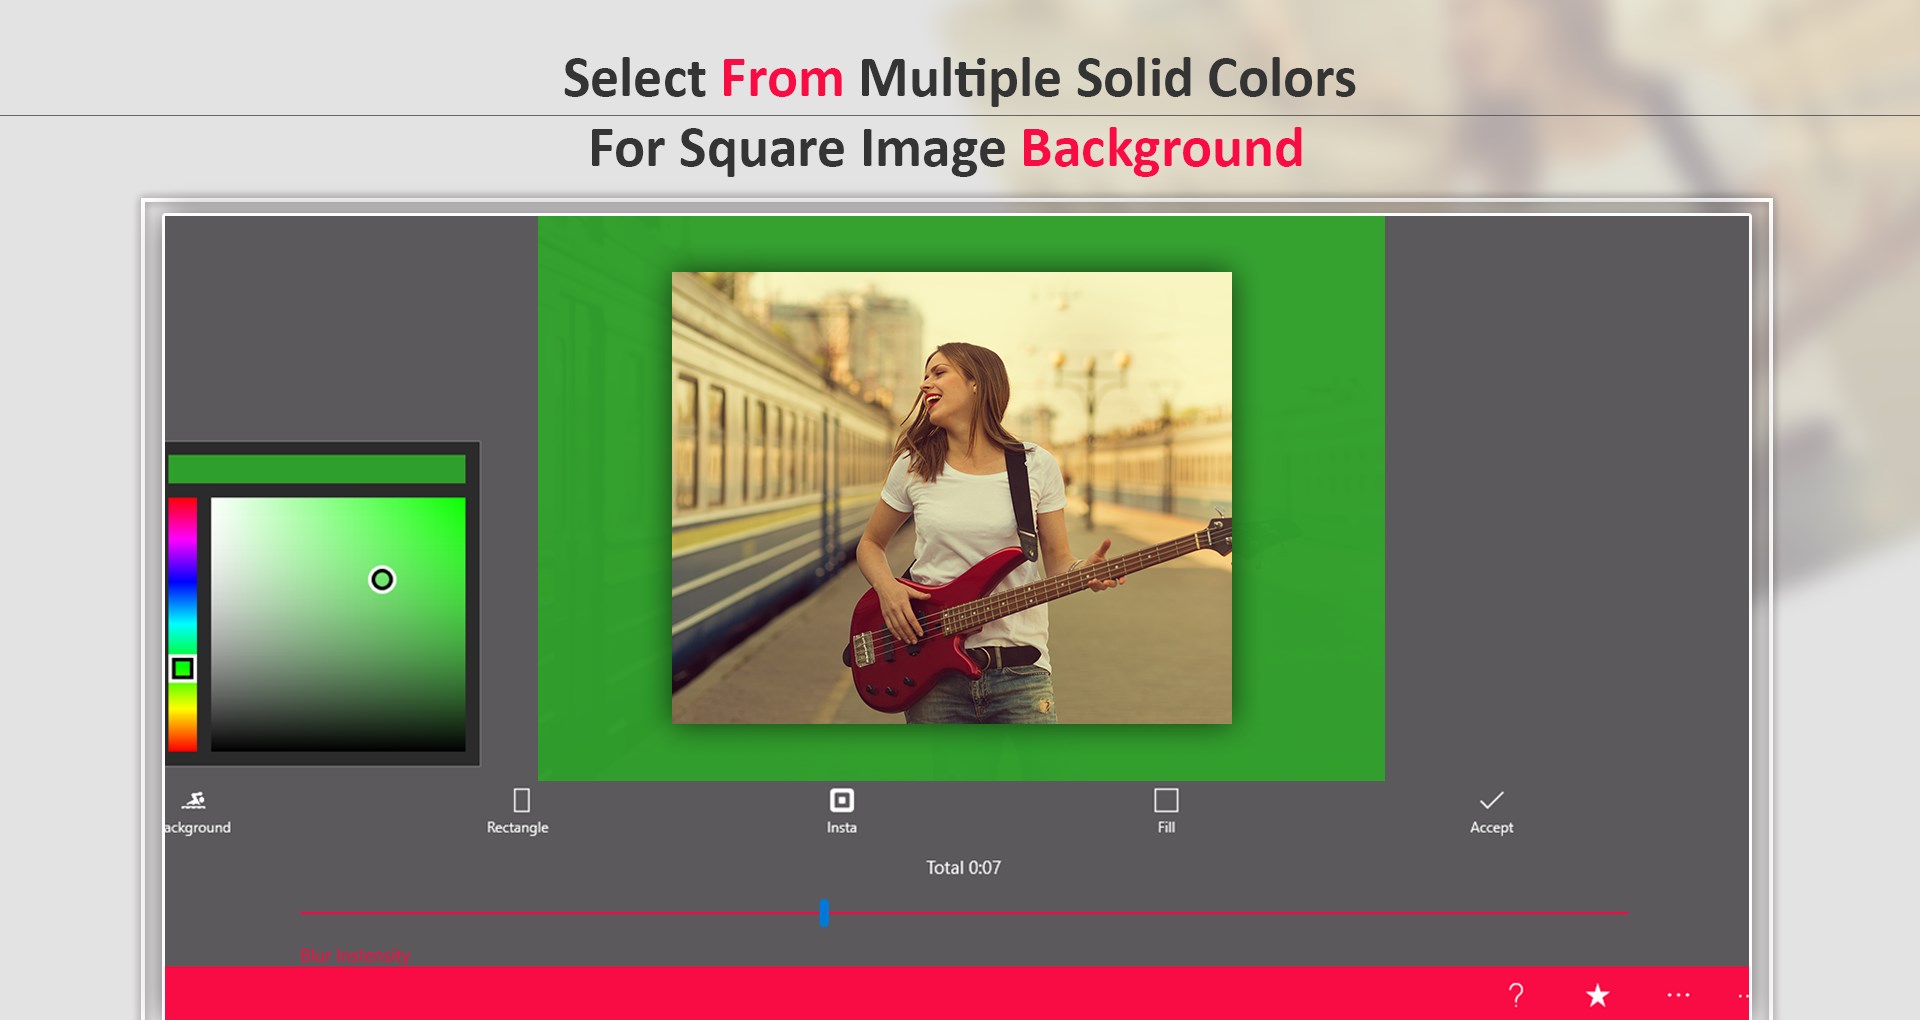Click the blue slider handle
1920x1020 pixels.
[824, 912]
